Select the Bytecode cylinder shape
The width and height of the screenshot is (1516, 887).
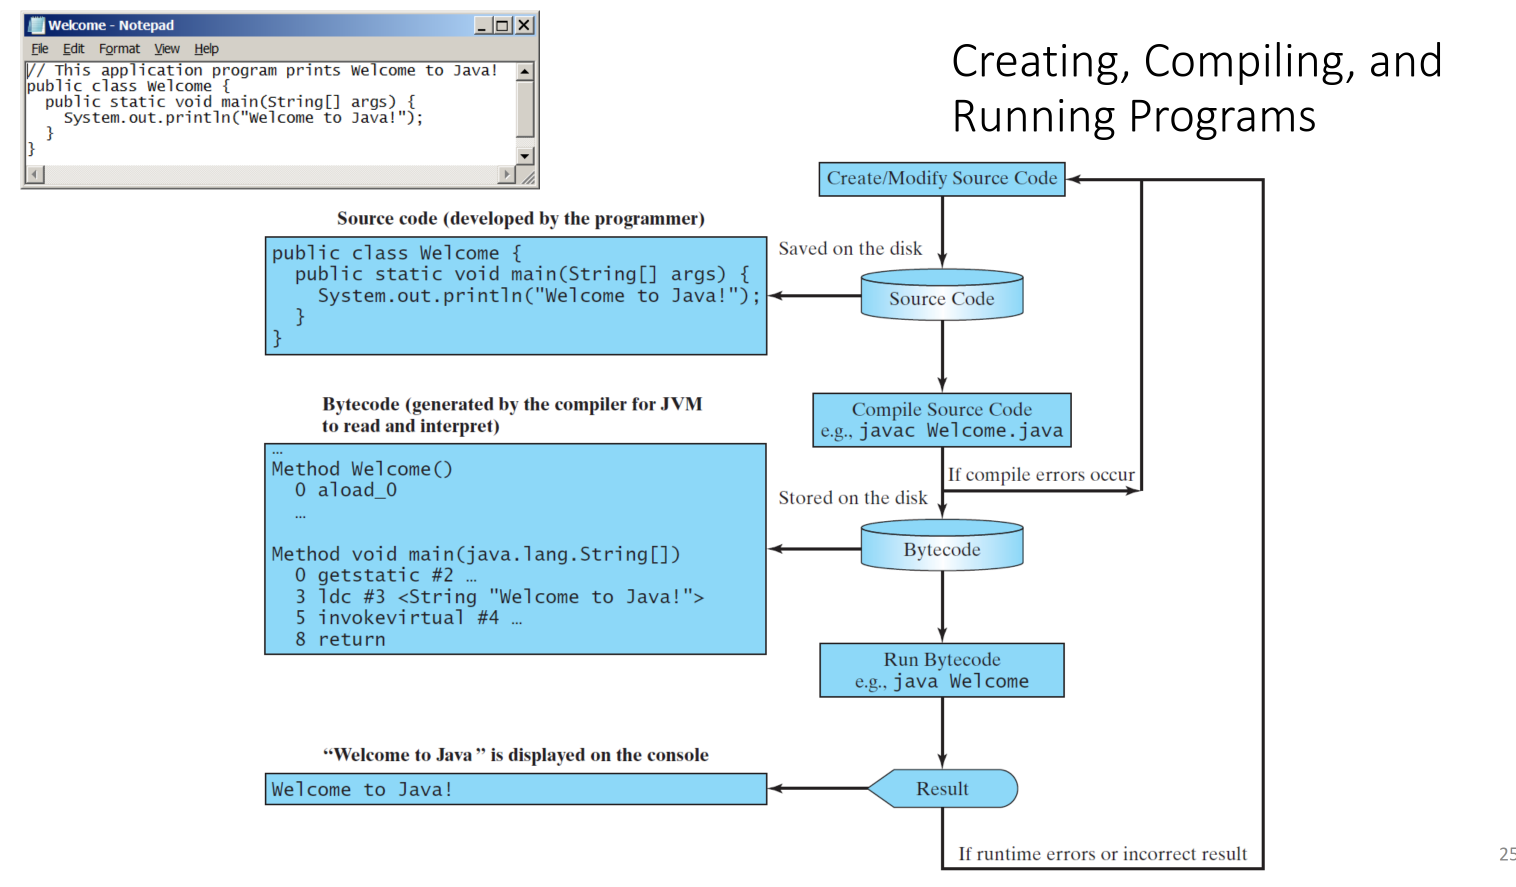pos(941,547)
